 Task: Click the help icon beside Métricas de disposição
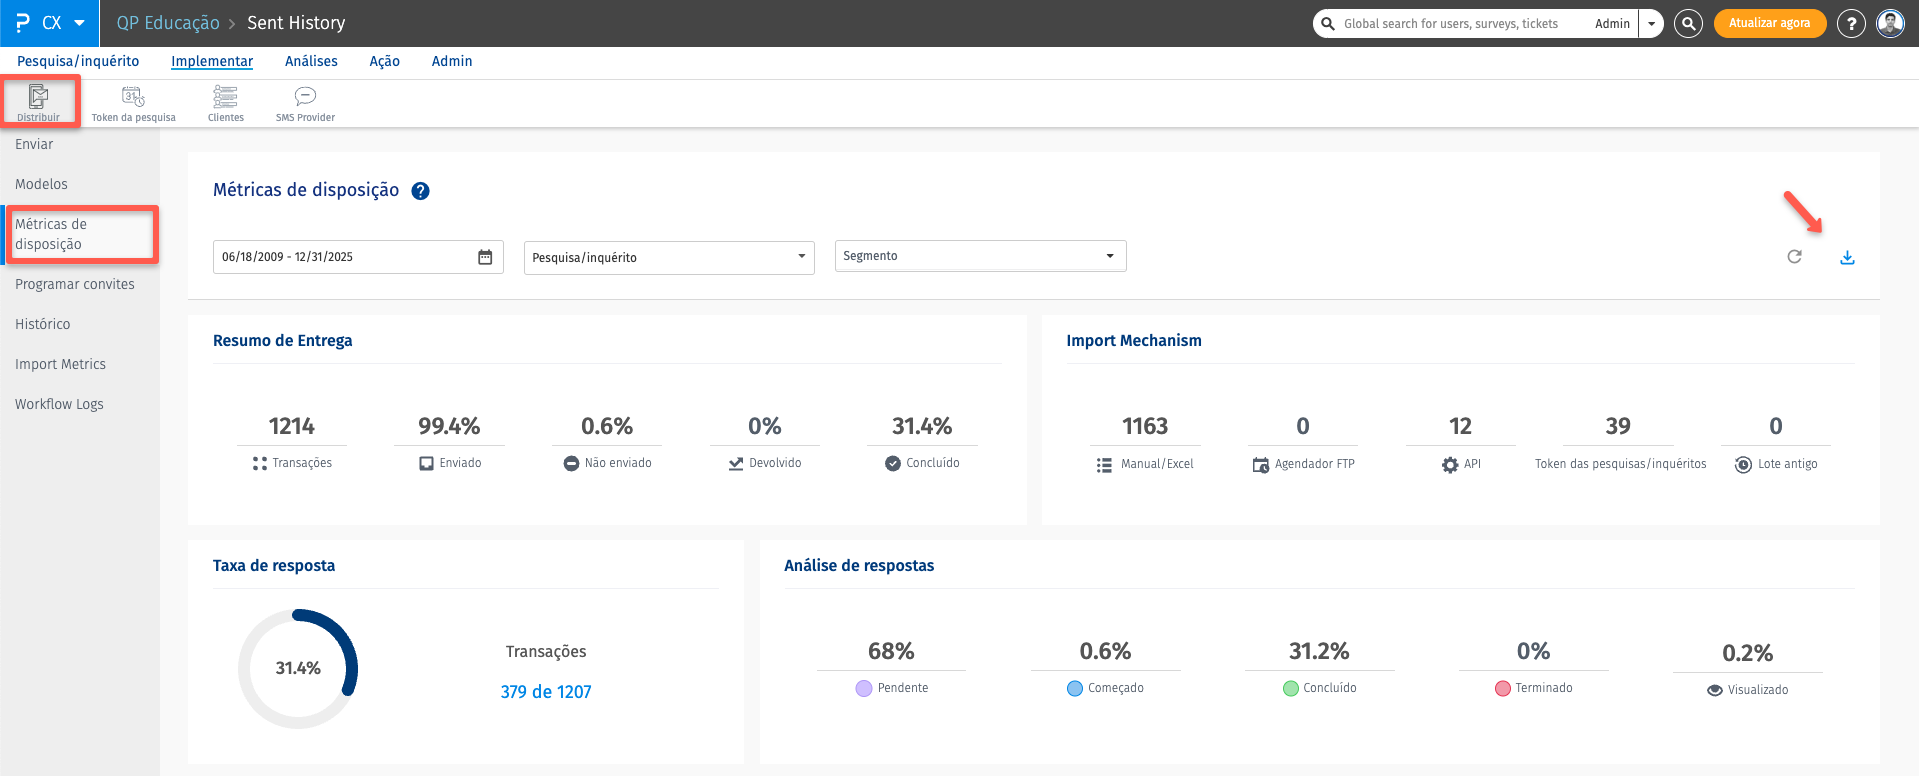click(421, 191)
